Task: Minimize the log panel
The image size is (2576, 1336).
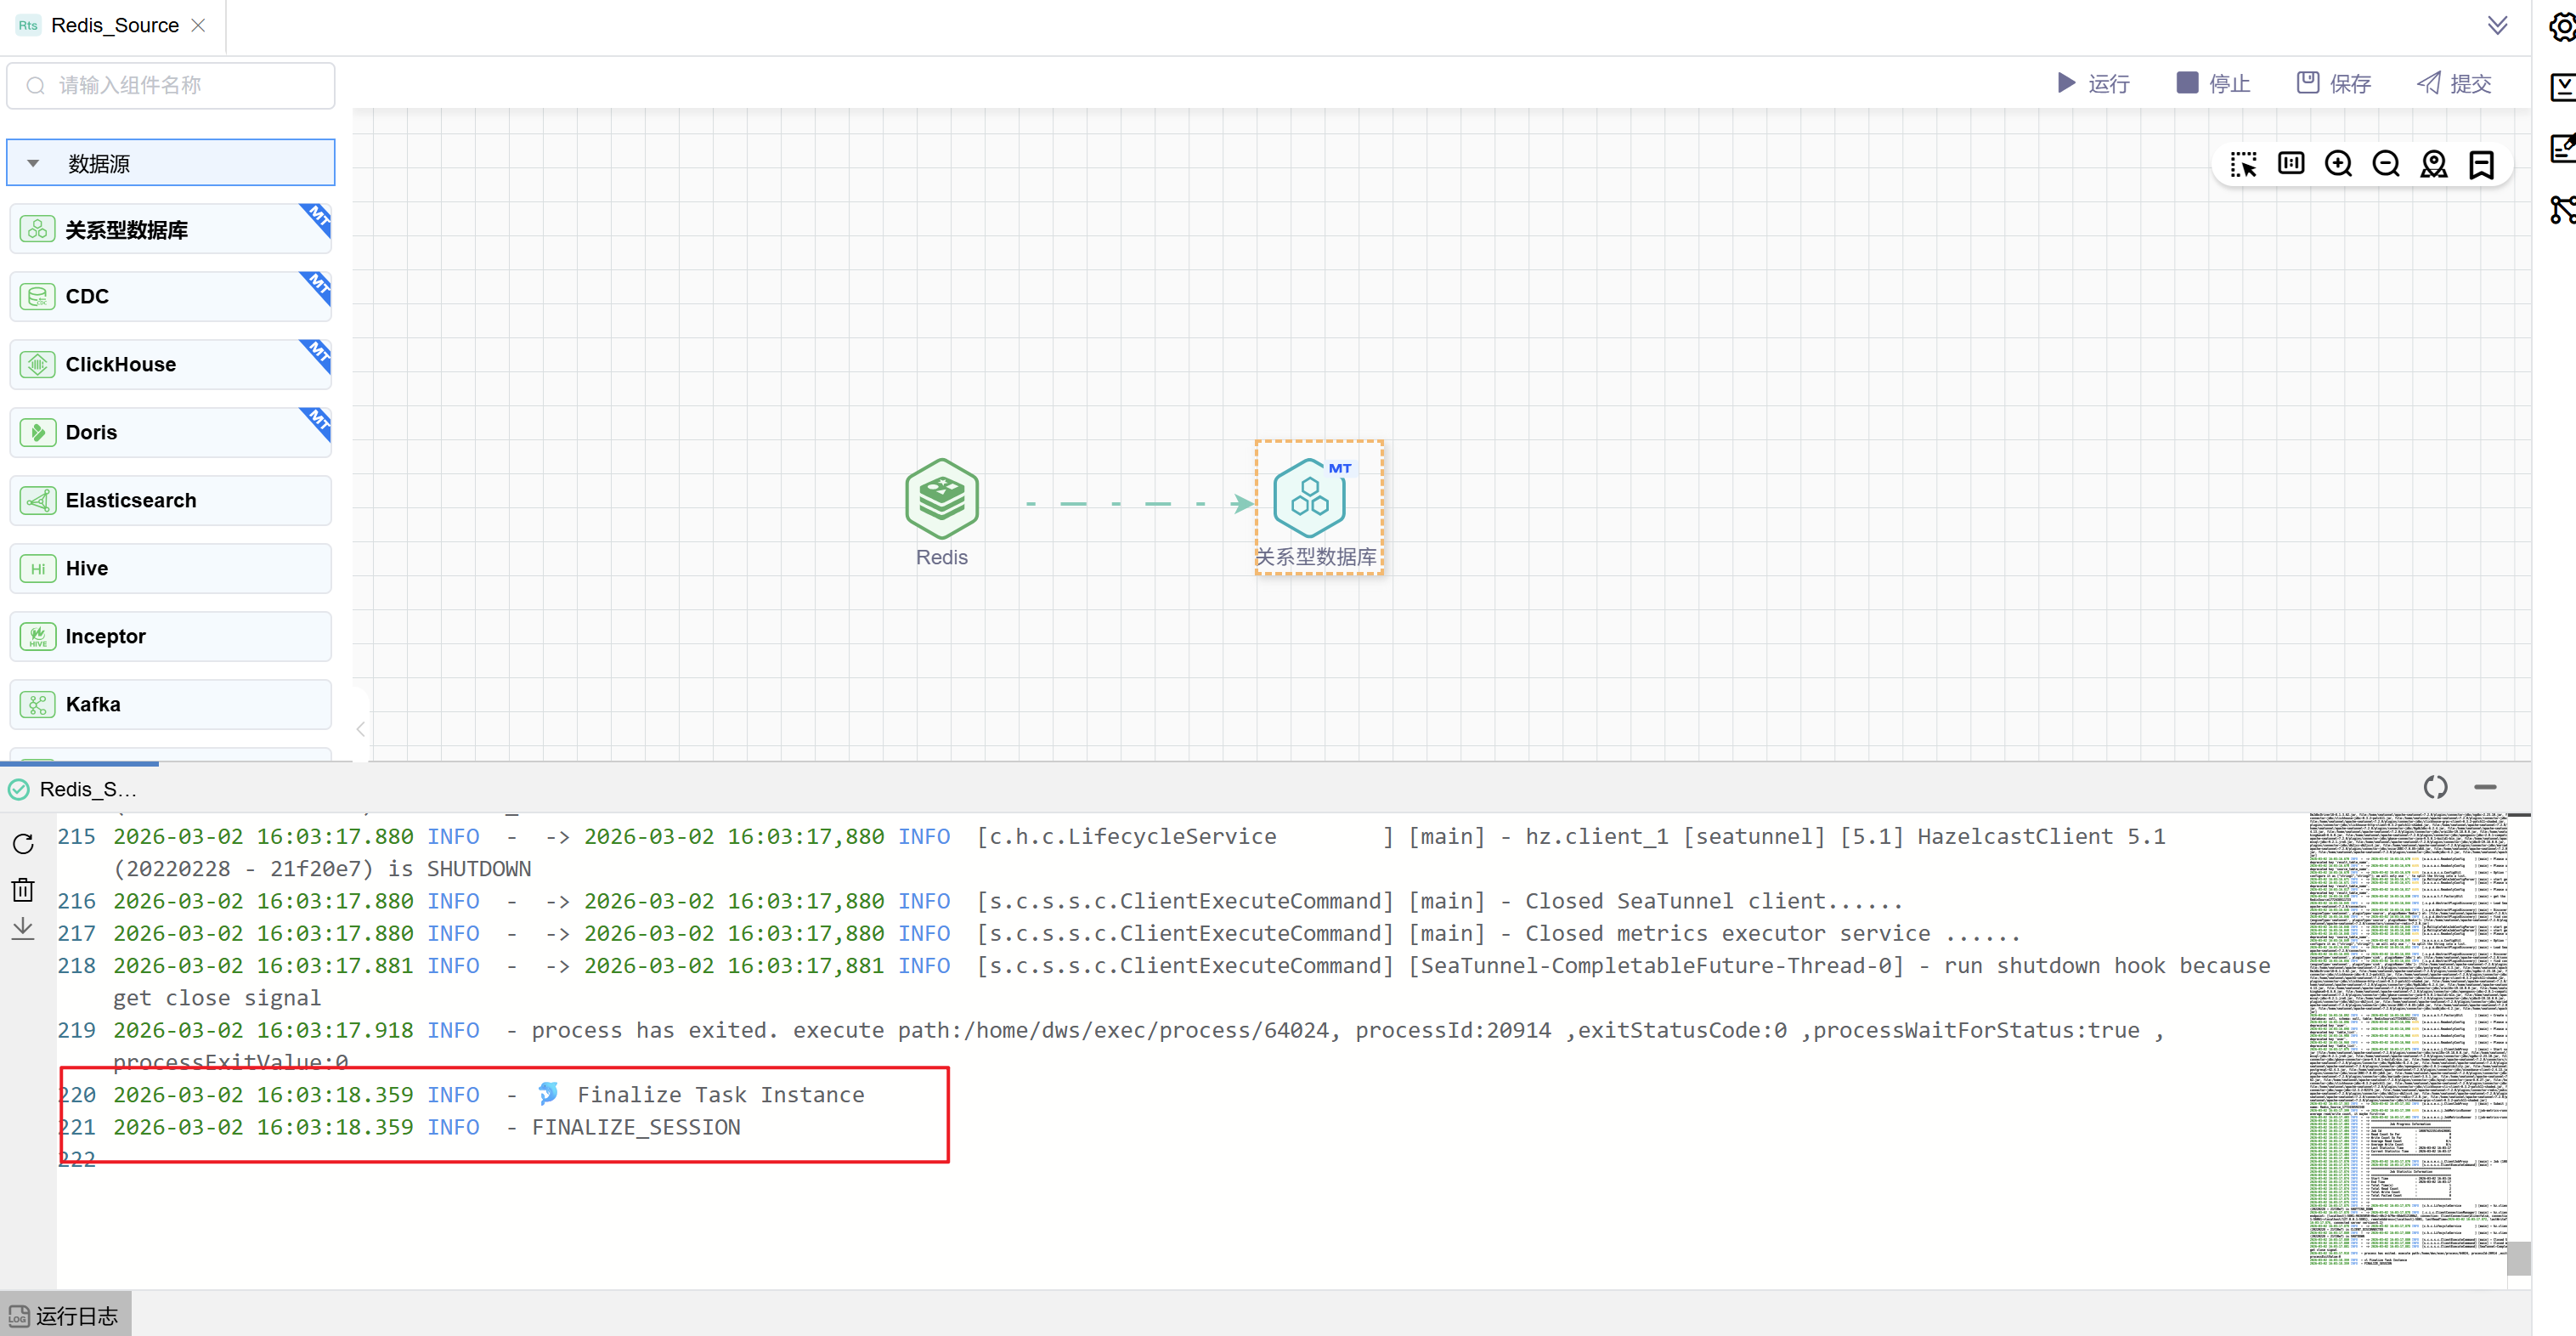Action: point(2484,788)
